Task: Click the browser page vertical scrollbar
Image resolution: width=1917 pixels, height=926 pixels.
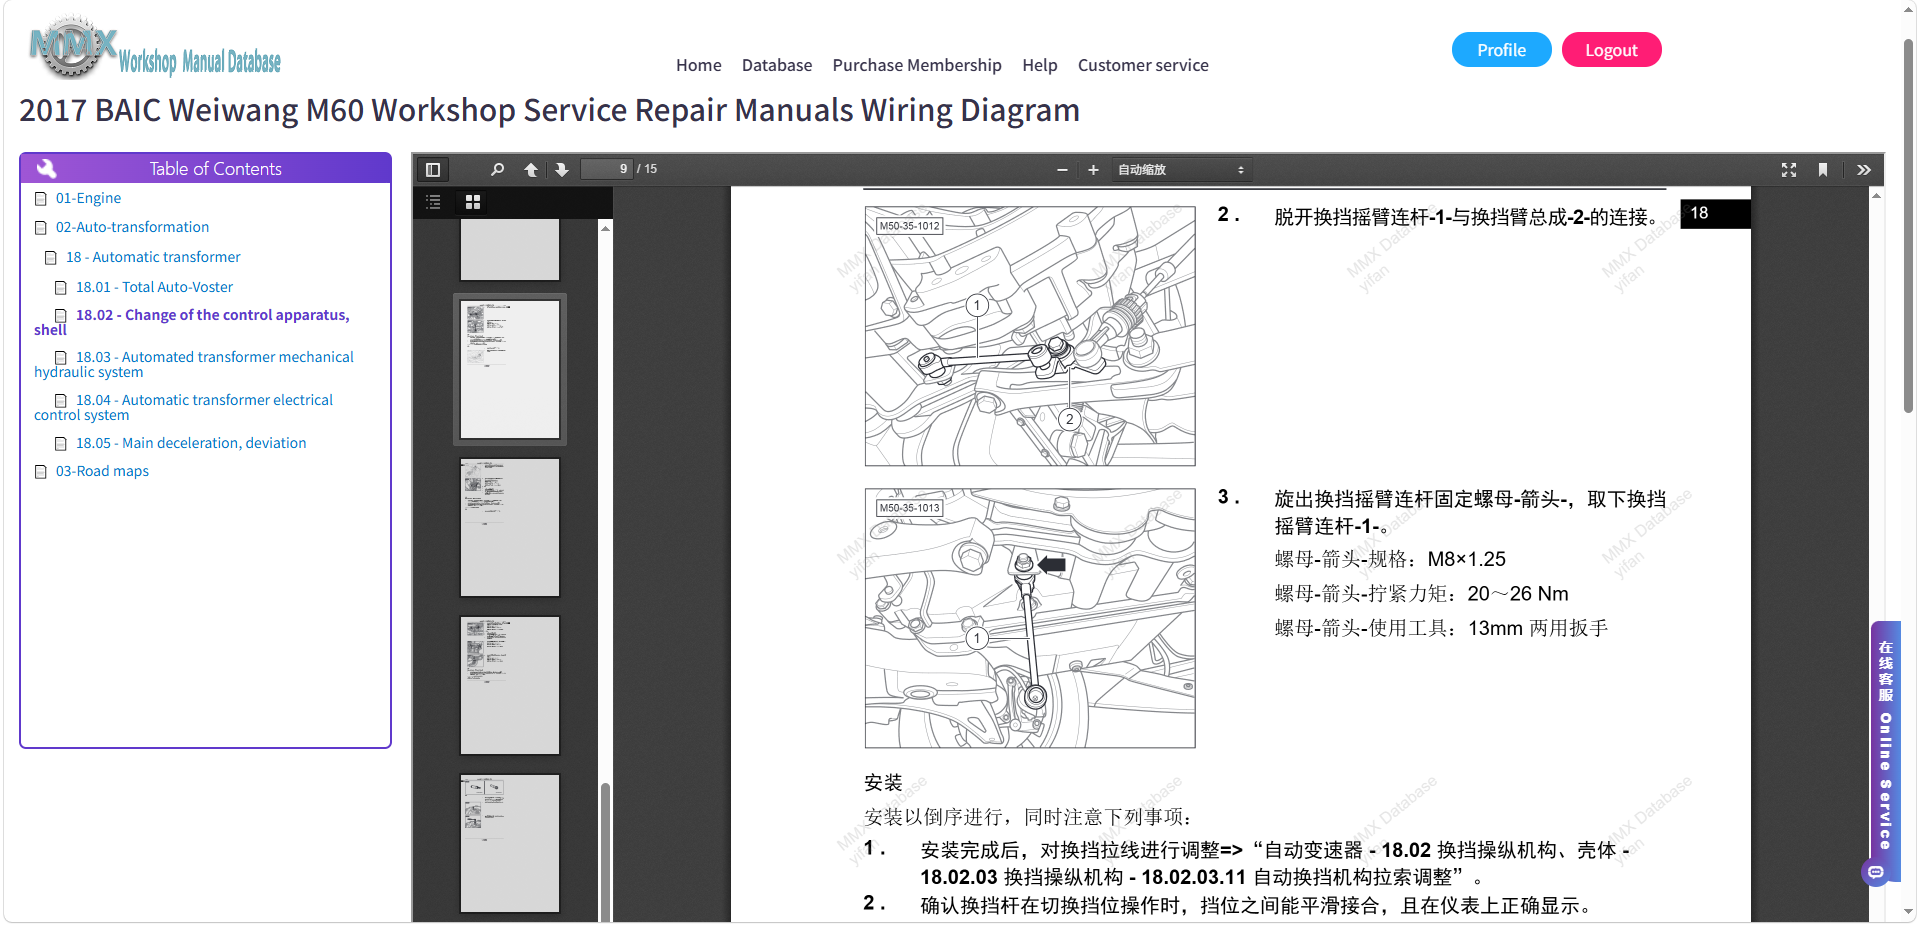Action: pyautogui.click(x=1908, y=225)
